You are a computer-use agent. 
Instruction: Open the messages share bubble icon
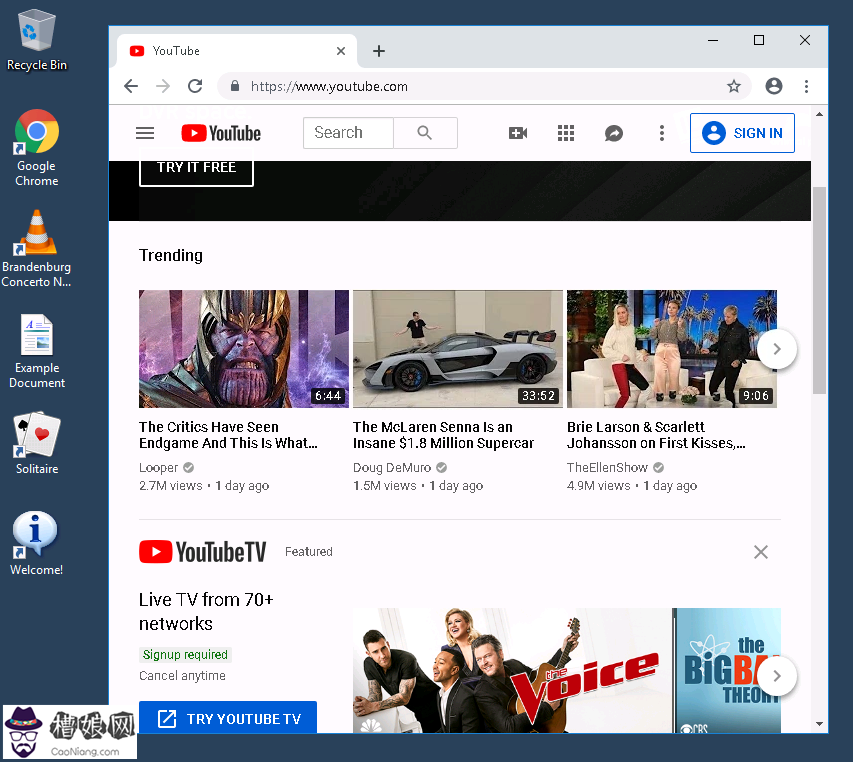coord(614,133)
